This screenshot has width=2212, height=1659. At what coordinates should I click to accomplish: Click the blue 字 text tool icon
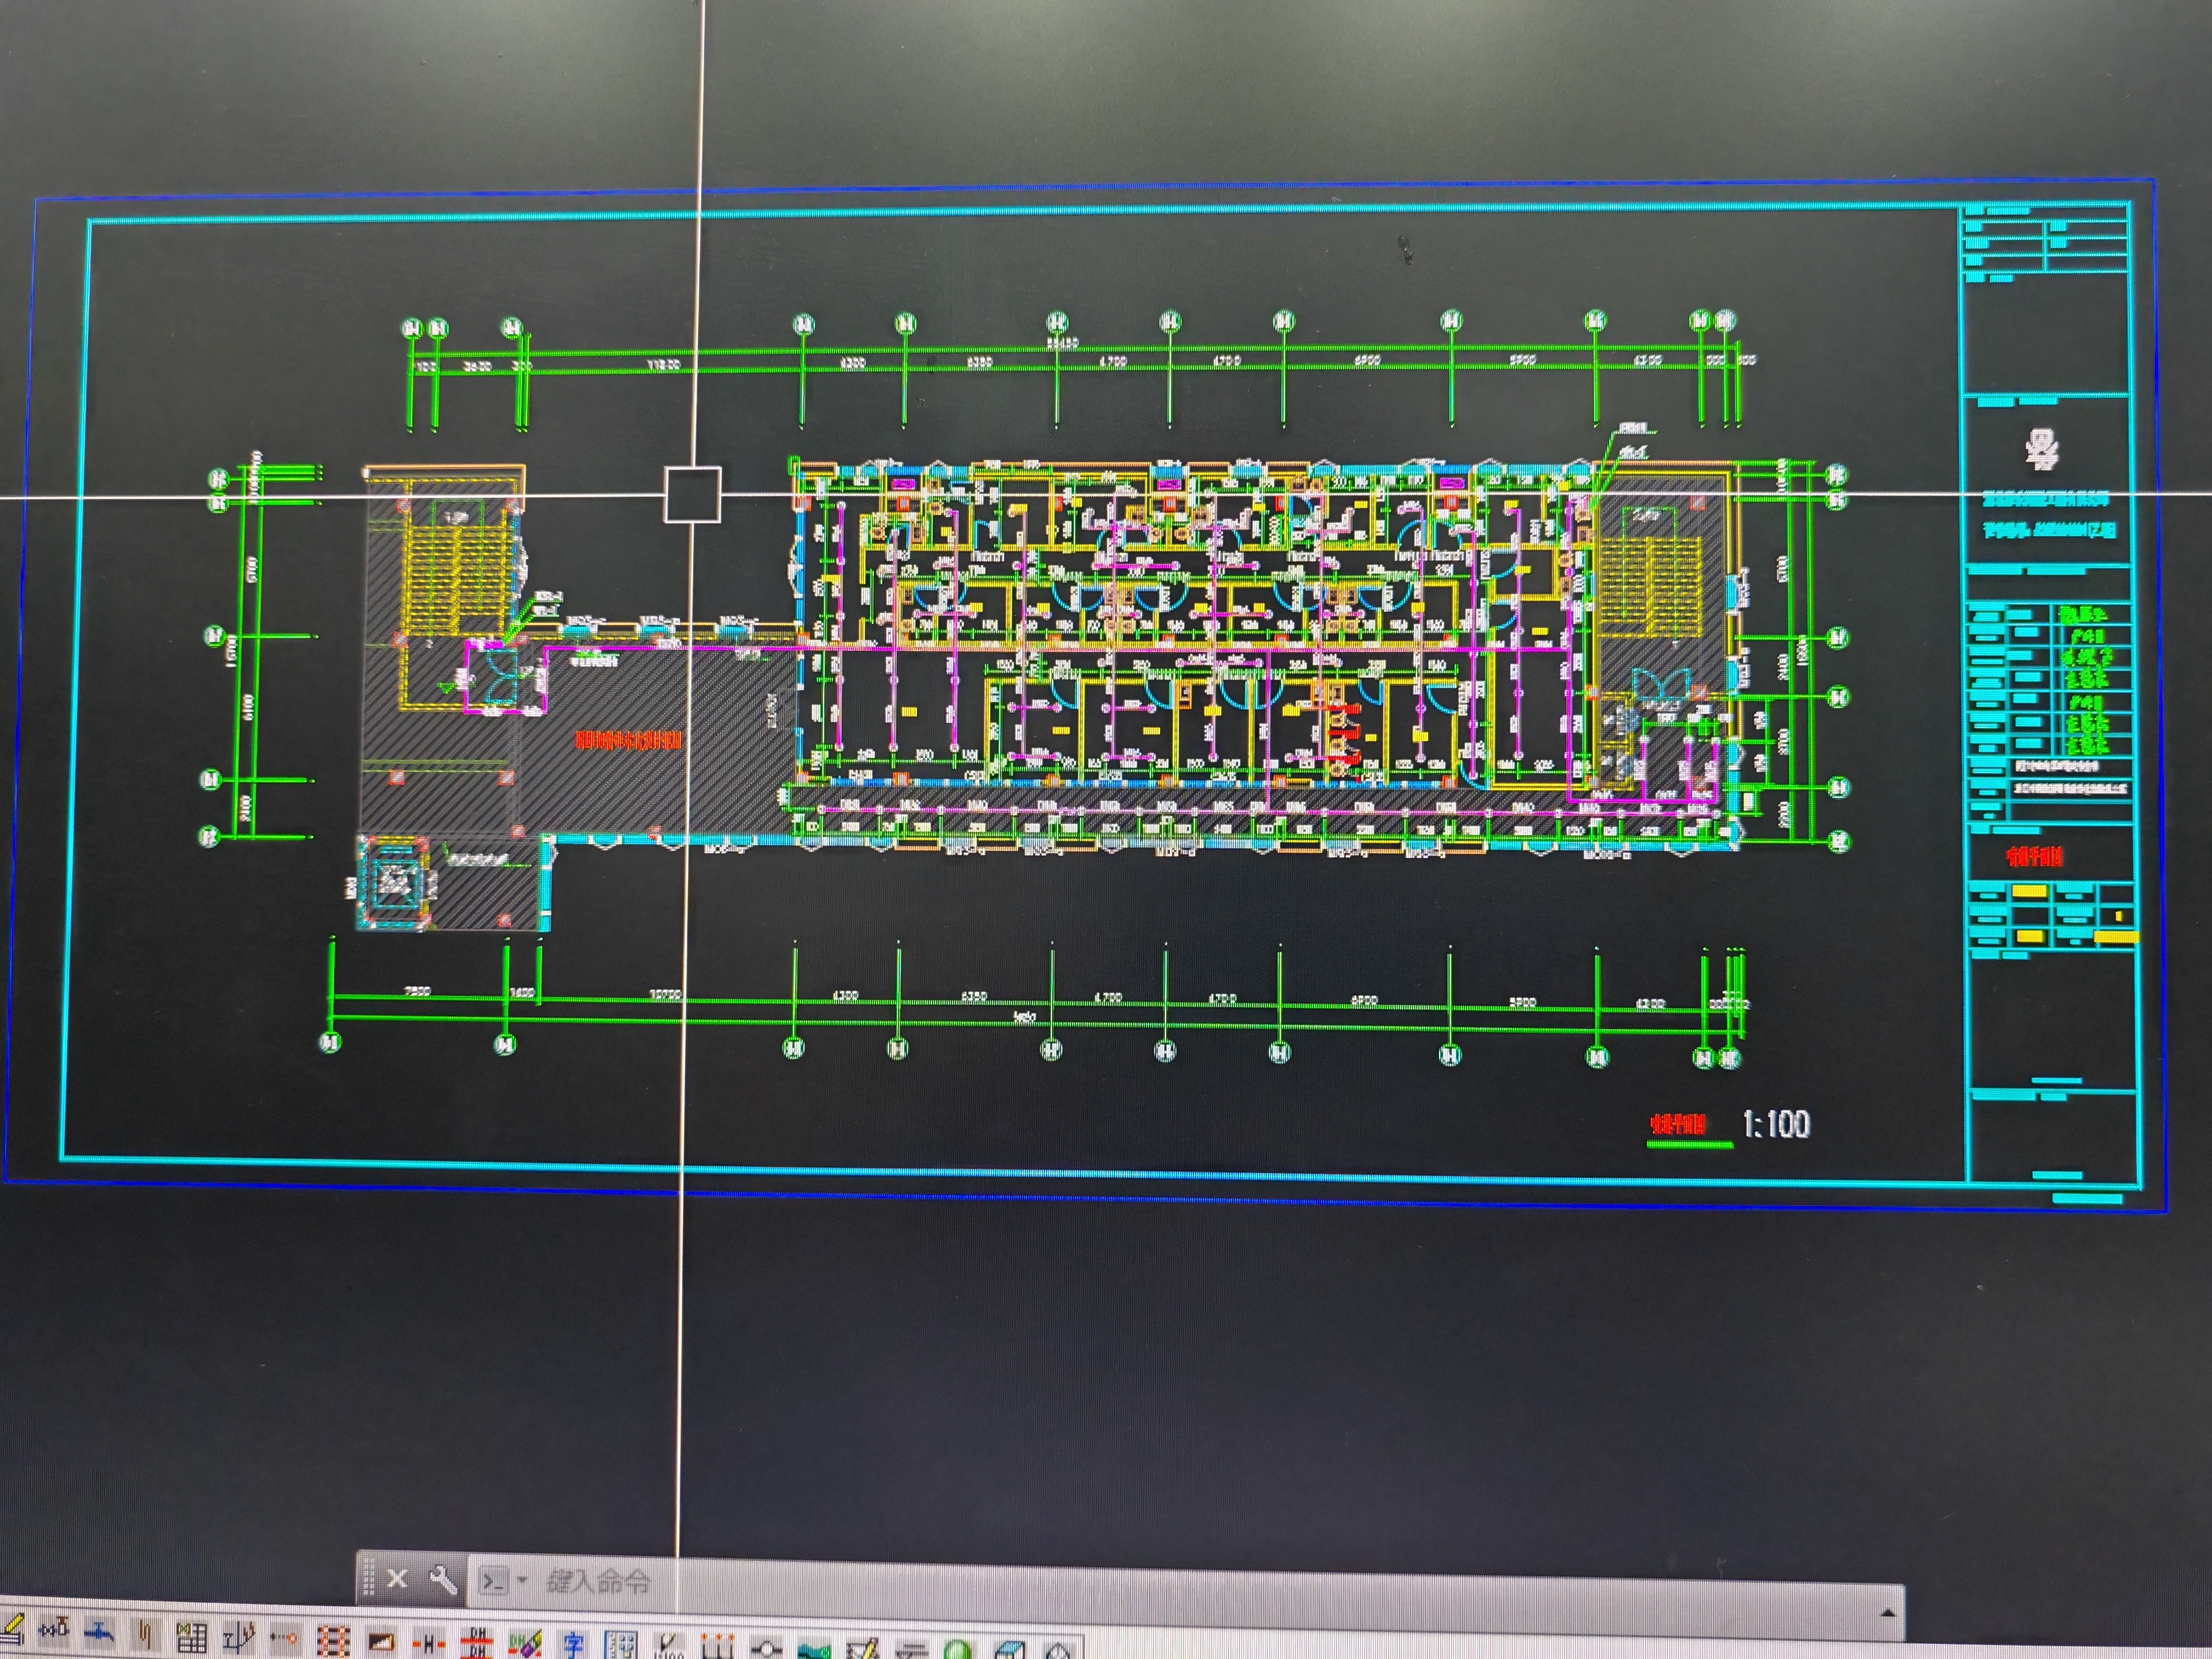(x=573, y=1643)
